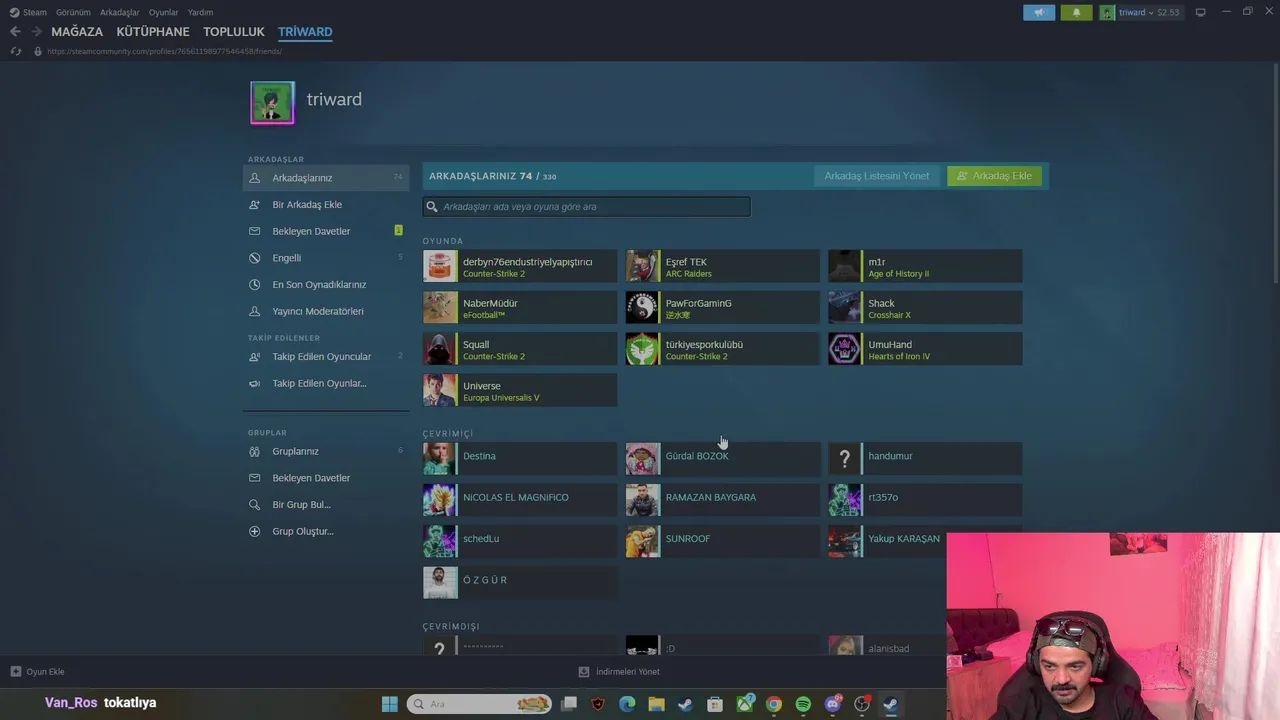Image resolution: width=1280 pixels, height=720 pixels.
Task: Open friend Squall card
Action: (x=520, y=349)
